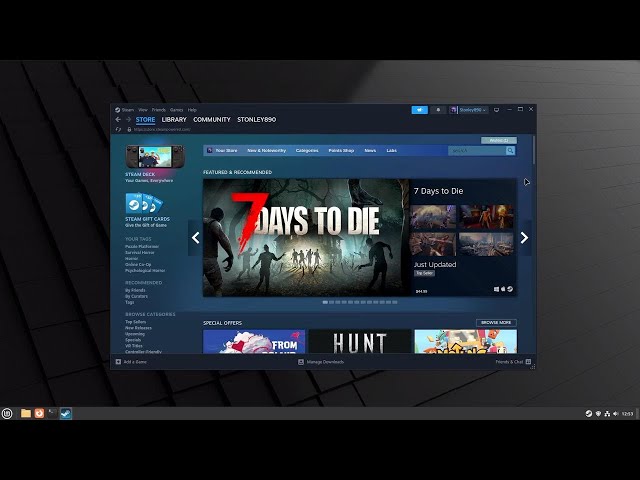Viewport: 640px width, 480px height.
Task: Click the BROWSE MORE button
Action: click(x=496, y=323)
